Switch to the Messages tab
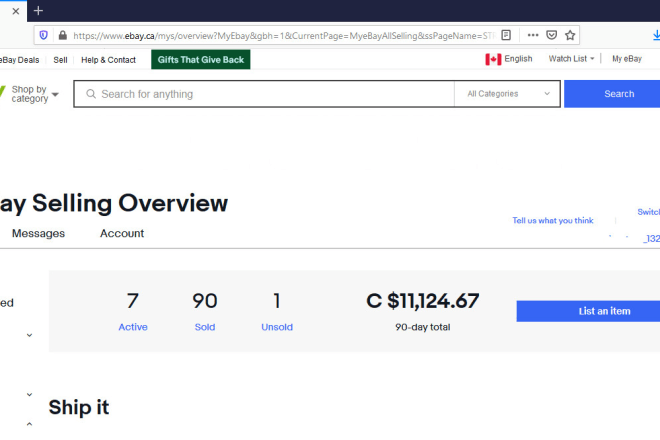Image resolution: width=660 pixels, height=440 pixels. pos(38,233)
